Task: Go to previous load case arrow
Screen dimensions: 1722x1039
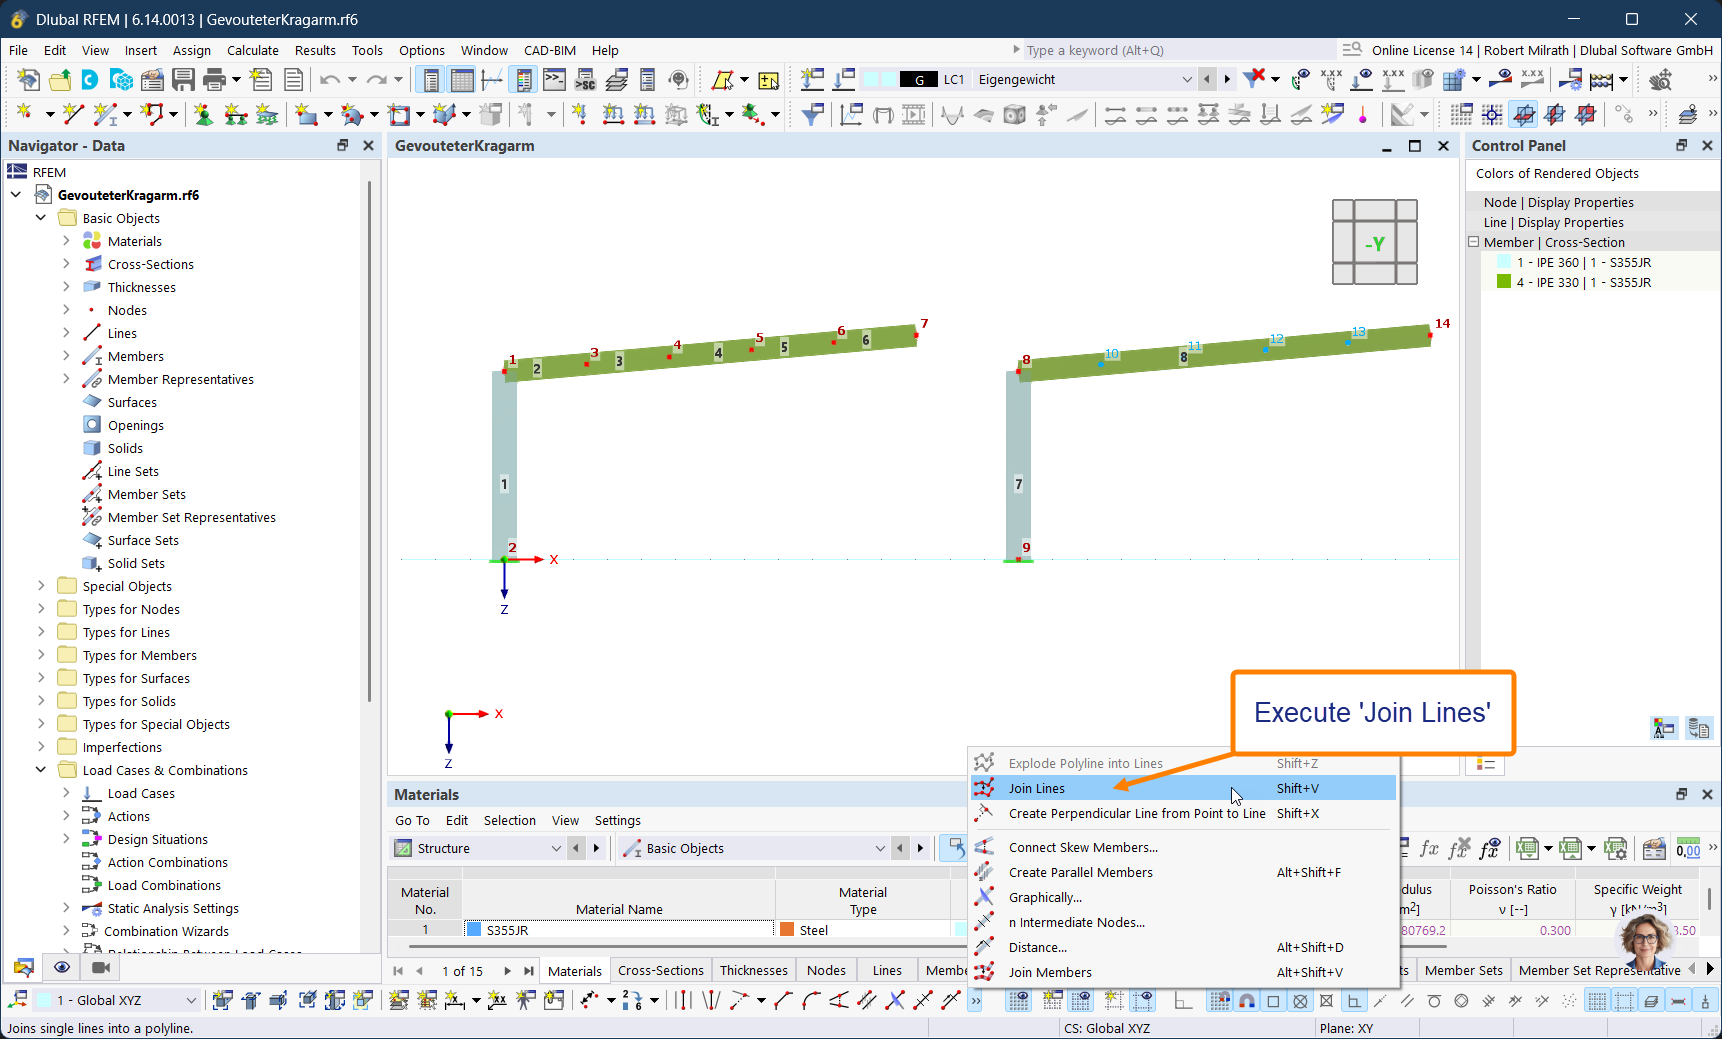Action: click(1207, 80)
